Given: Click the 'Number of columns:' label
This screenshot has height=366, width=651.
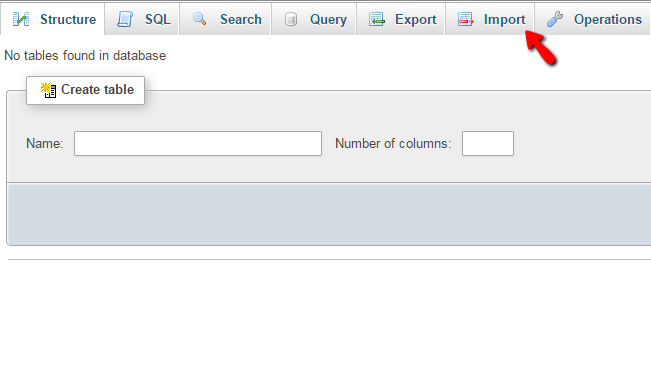Looking at the screenshot, I should tap(393, 144).
